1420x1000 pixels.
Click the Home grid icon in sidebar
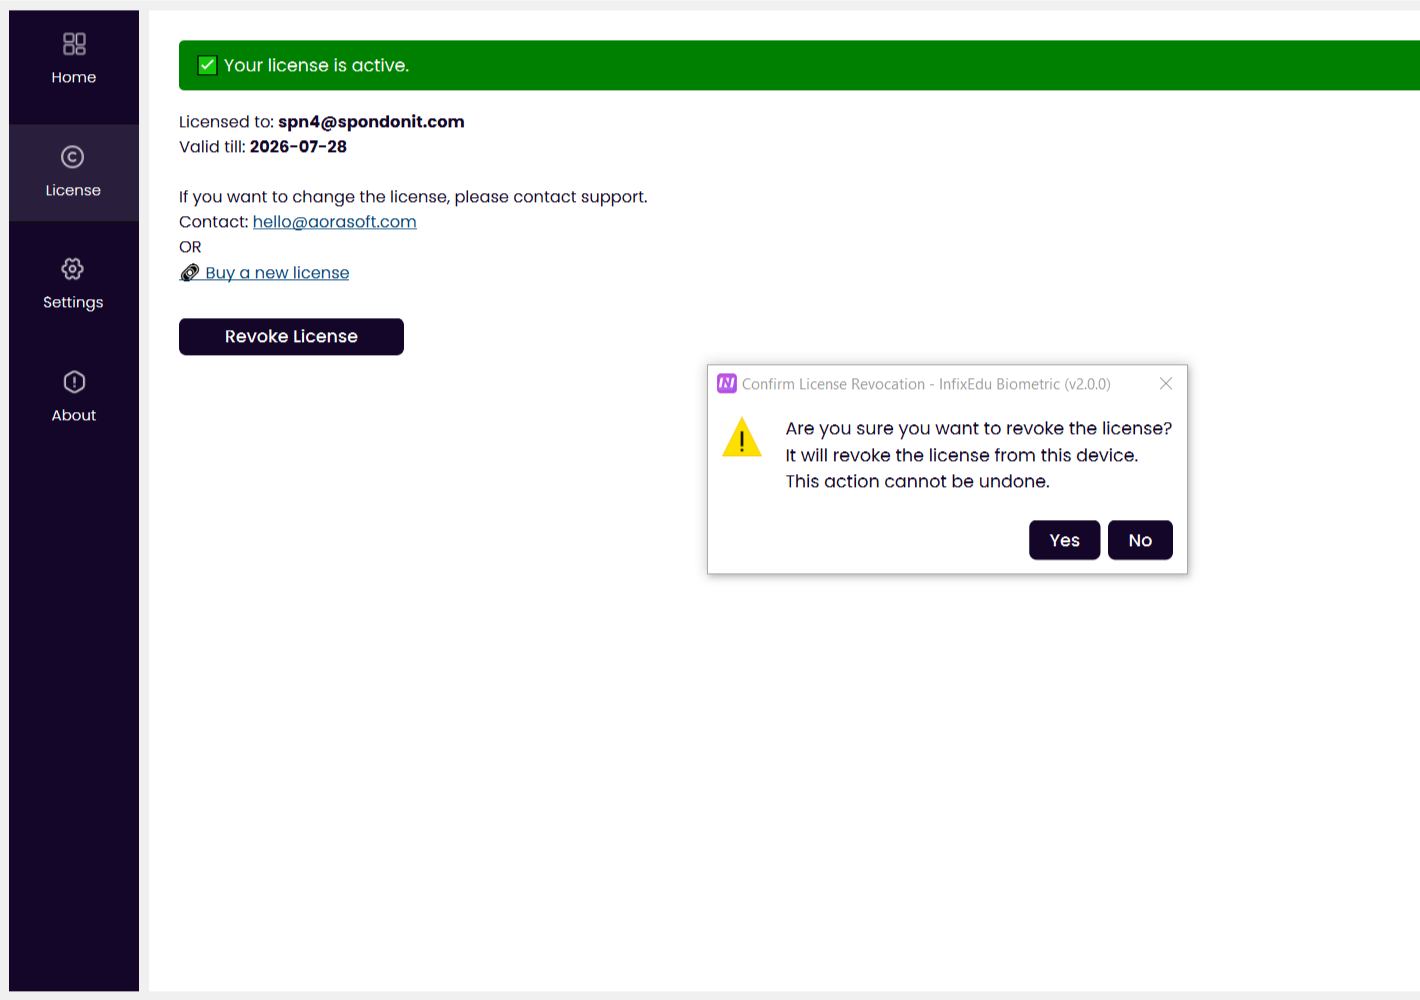(x=74, y=43)
